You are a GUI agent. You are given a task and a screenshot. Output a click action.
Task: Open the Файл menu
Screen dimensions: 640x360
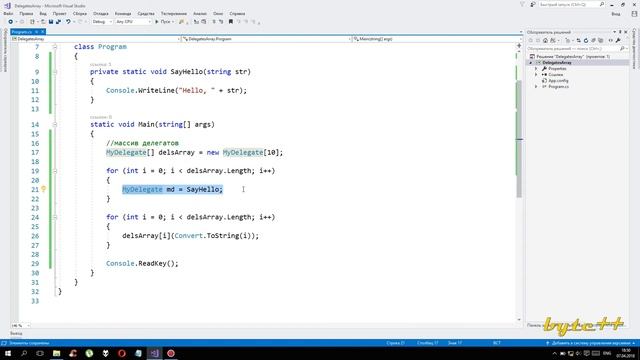[x=8, y=13]
